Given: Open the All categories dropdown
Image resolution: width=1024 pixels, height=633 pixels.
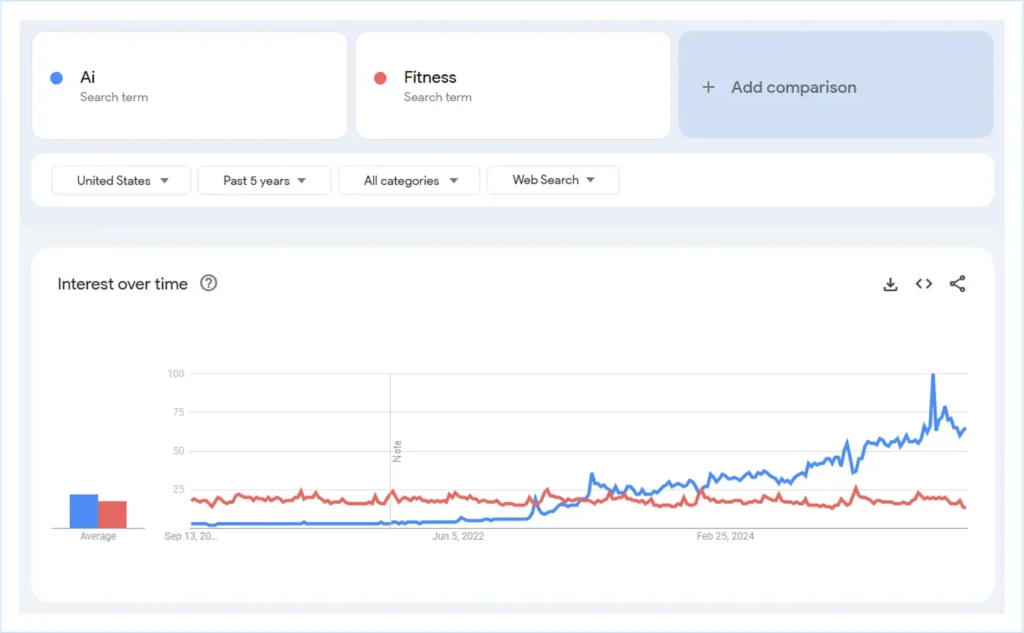Looking at the screenshot, I should [408, 180].
